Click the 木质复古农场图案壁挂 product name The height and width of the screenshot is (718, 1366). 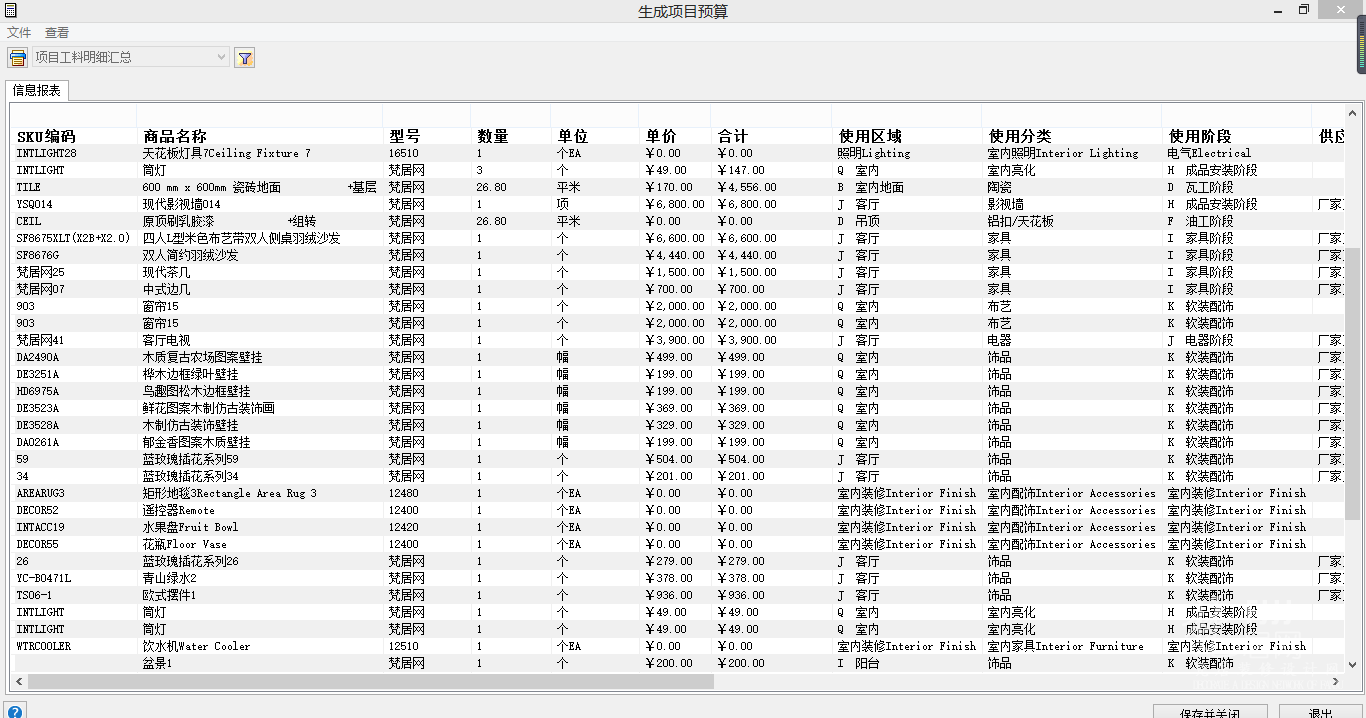(x=203, y=357)
